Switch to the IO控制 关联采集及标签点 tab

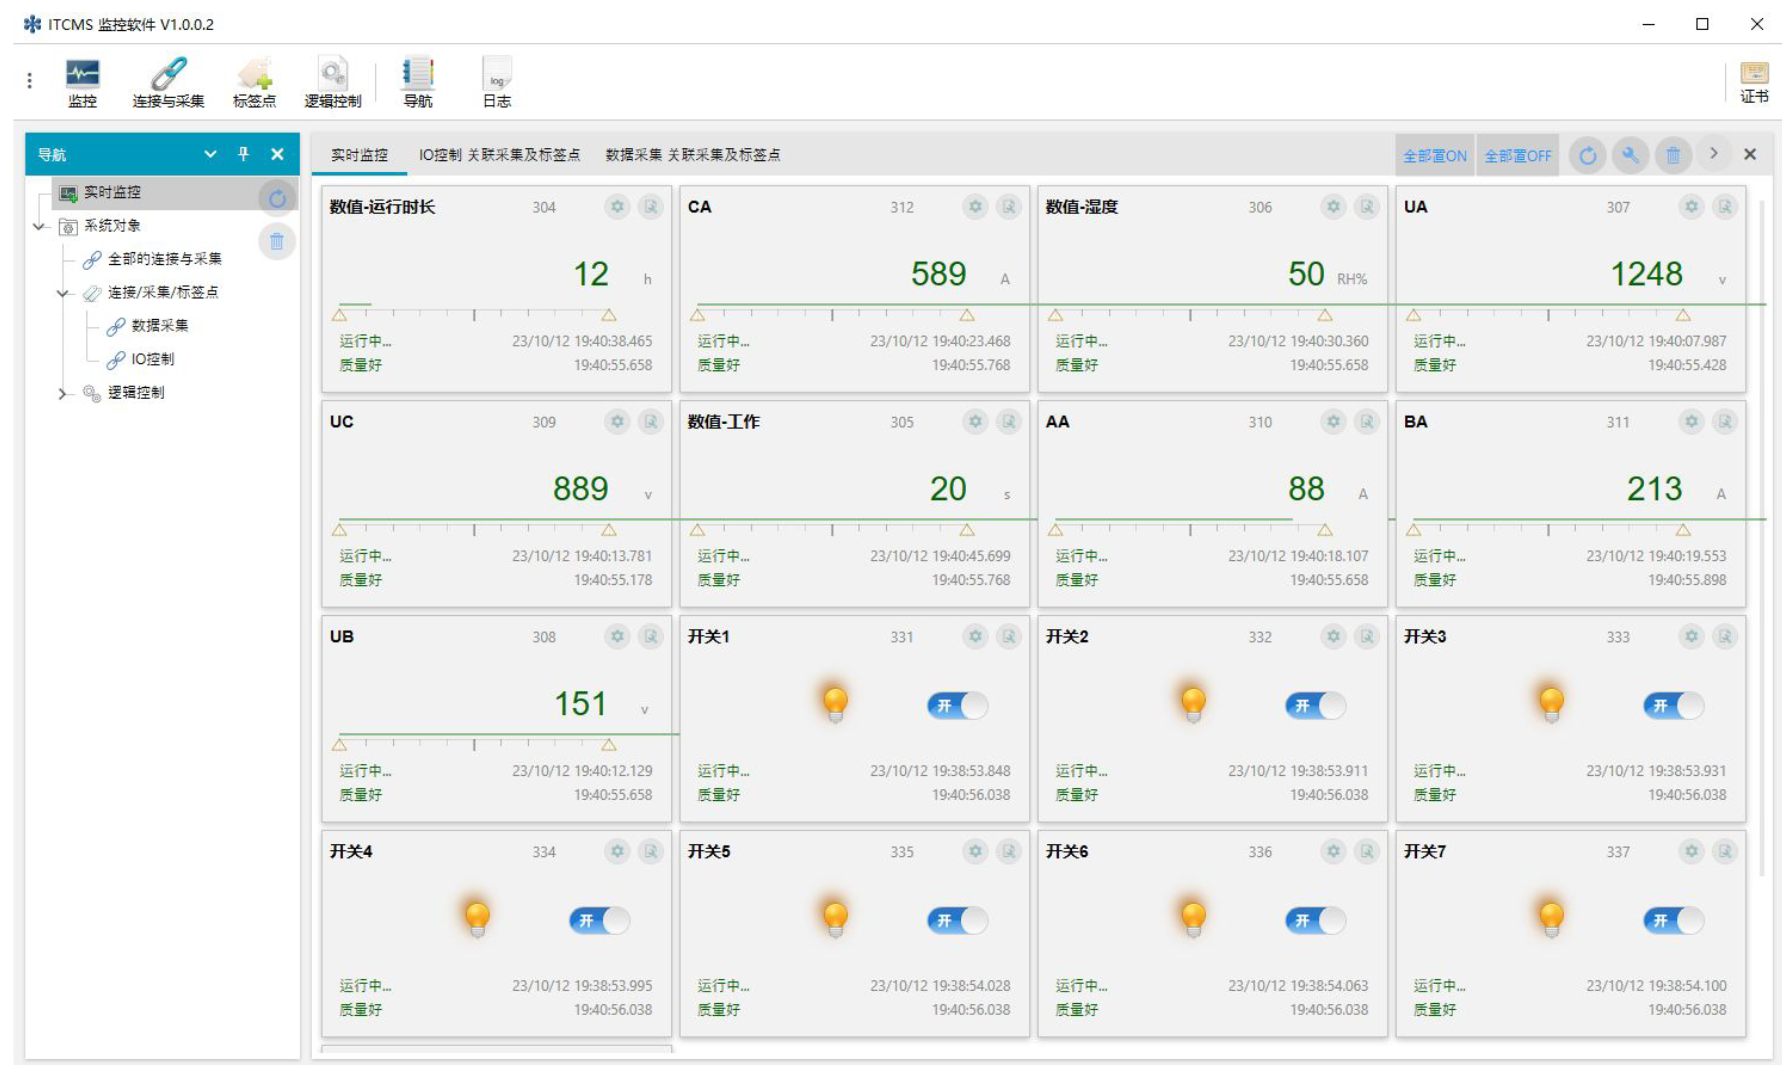[x=499, y=155]
